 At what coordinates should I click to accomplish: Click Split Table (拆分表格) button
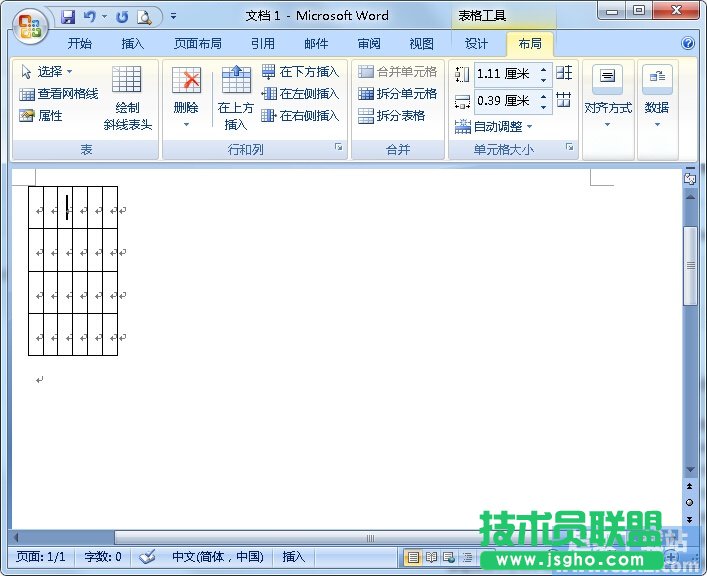392,116
